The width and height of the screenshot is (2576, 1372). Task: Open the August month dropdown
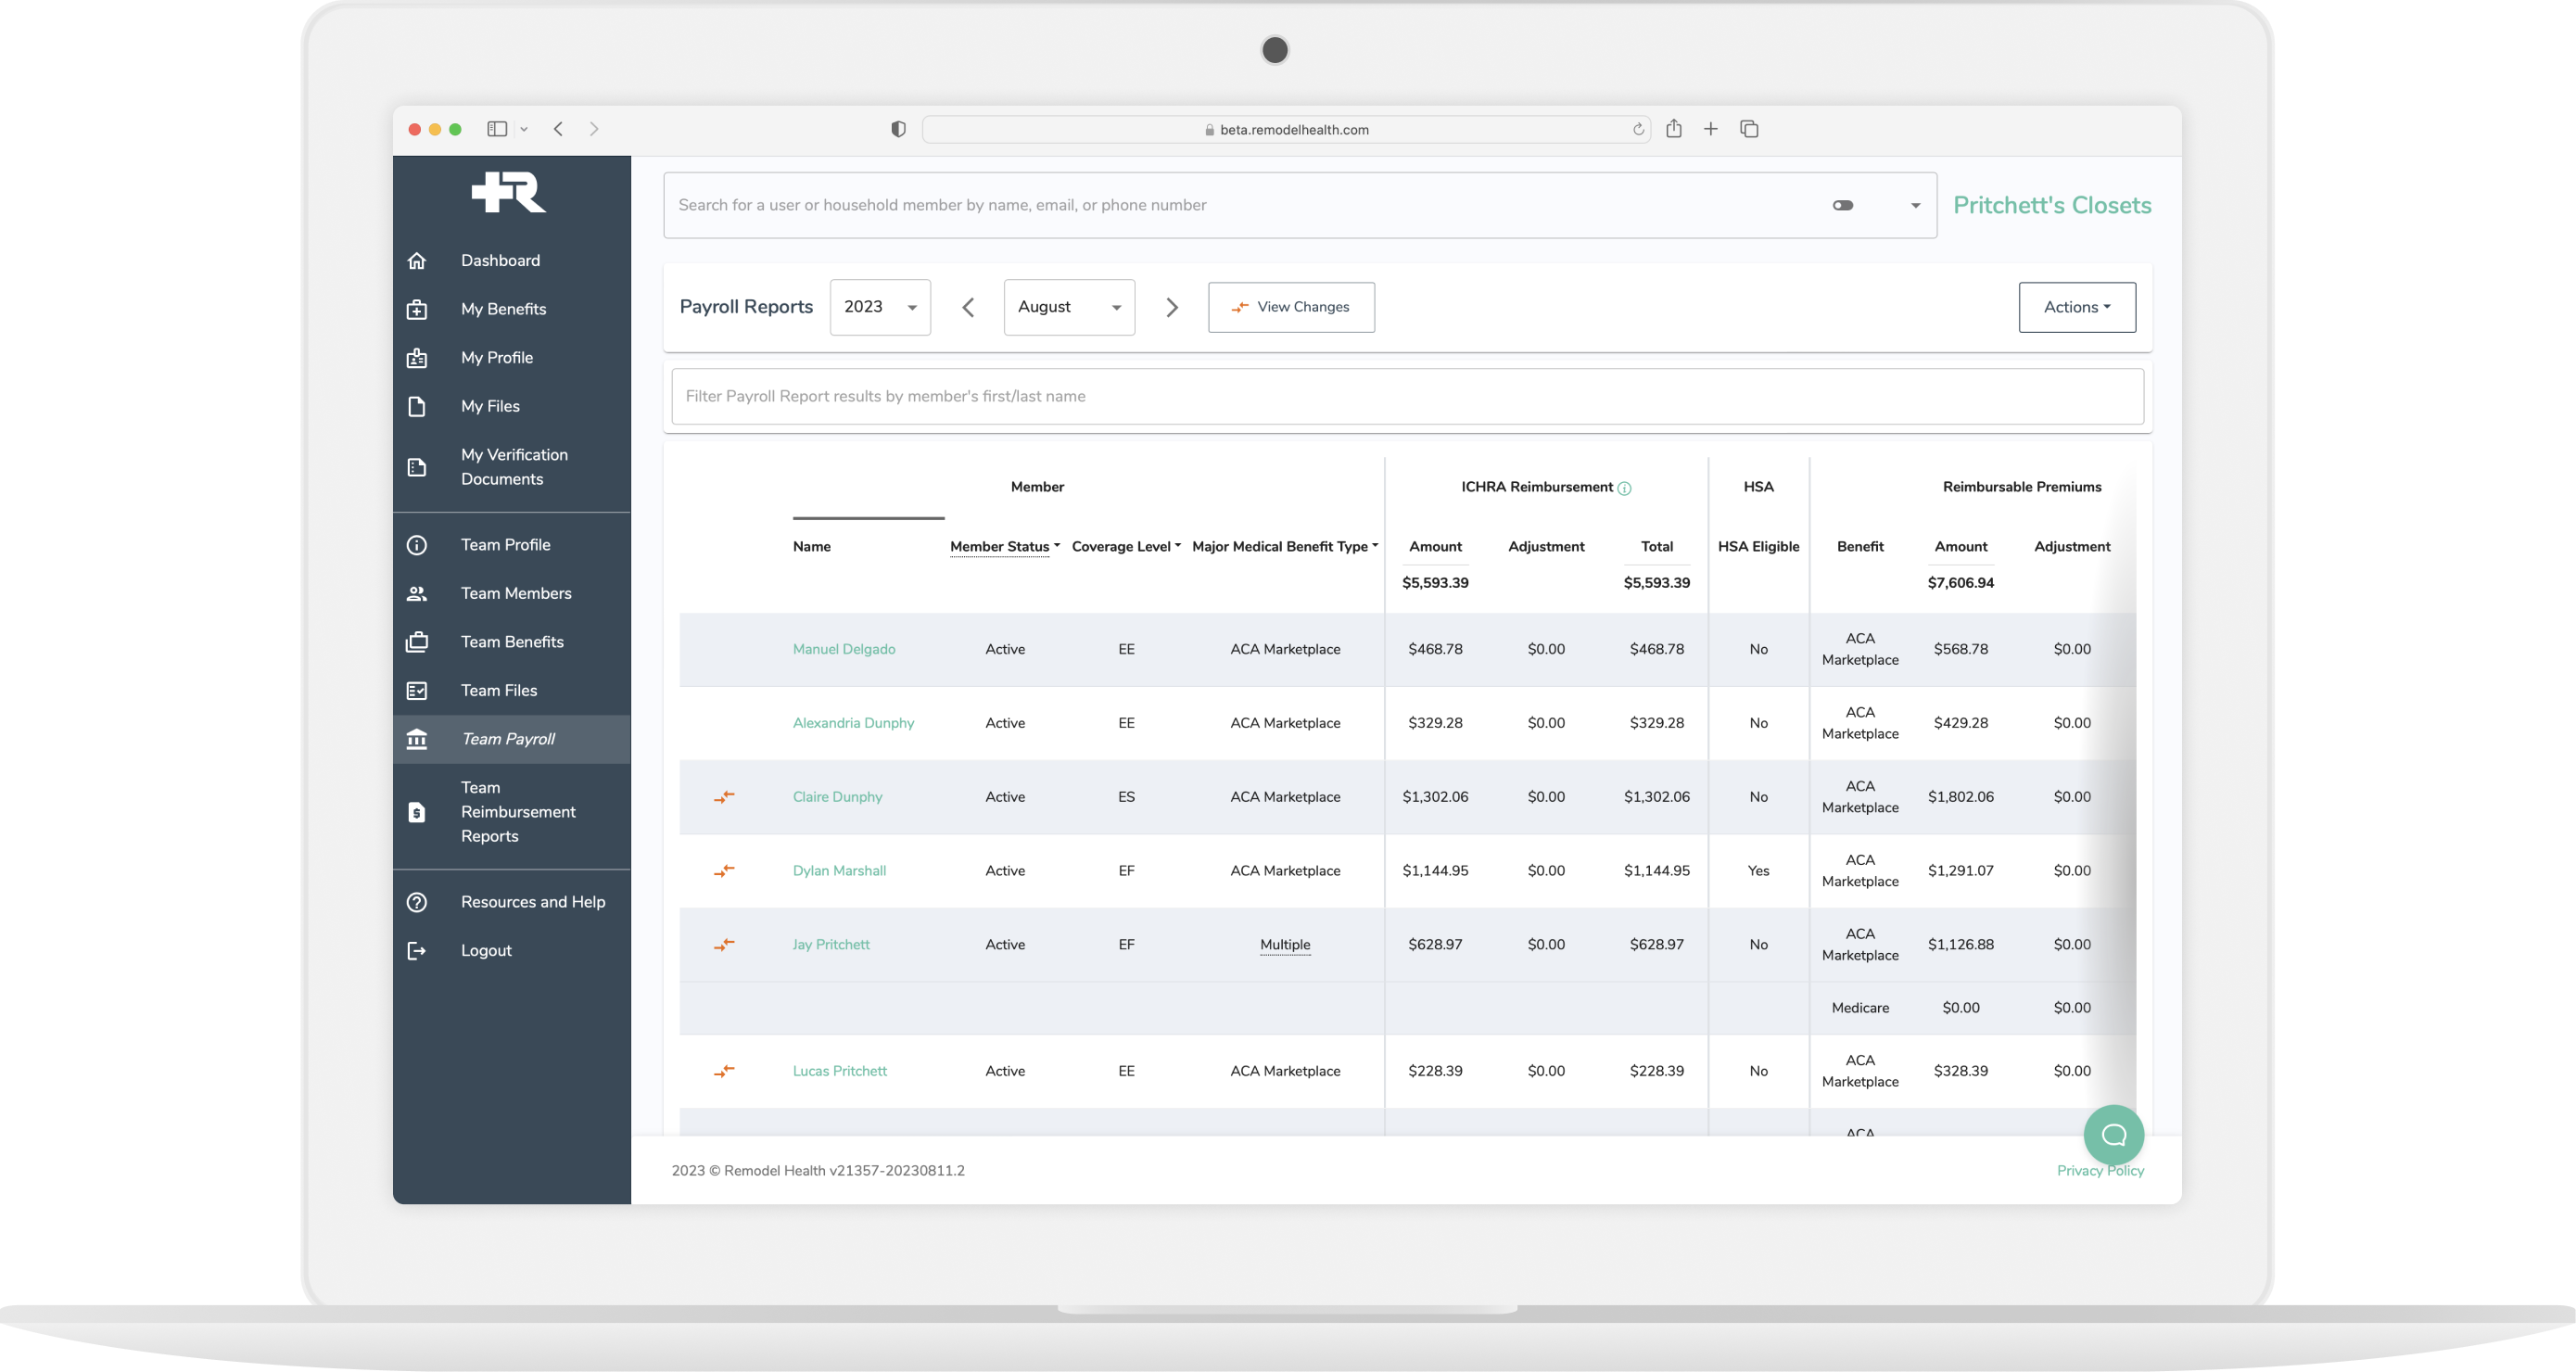(x=1068, y=307)
